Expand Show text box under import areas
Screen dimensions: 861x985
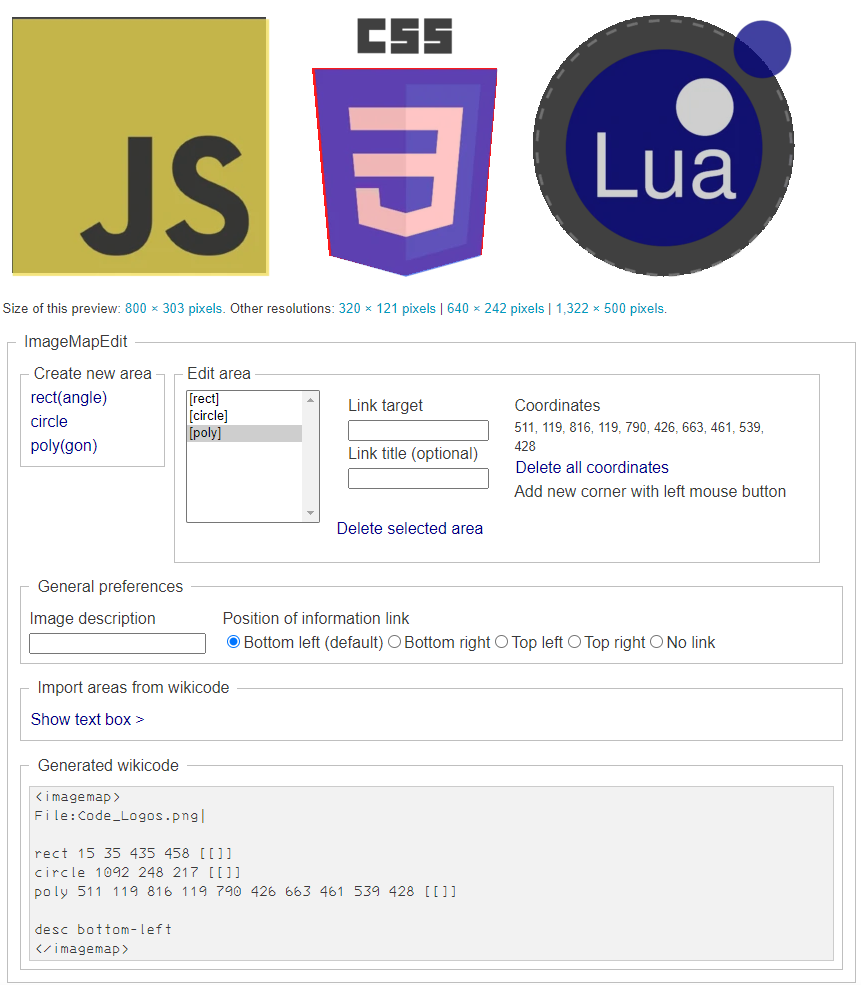[x=87, y=719]
